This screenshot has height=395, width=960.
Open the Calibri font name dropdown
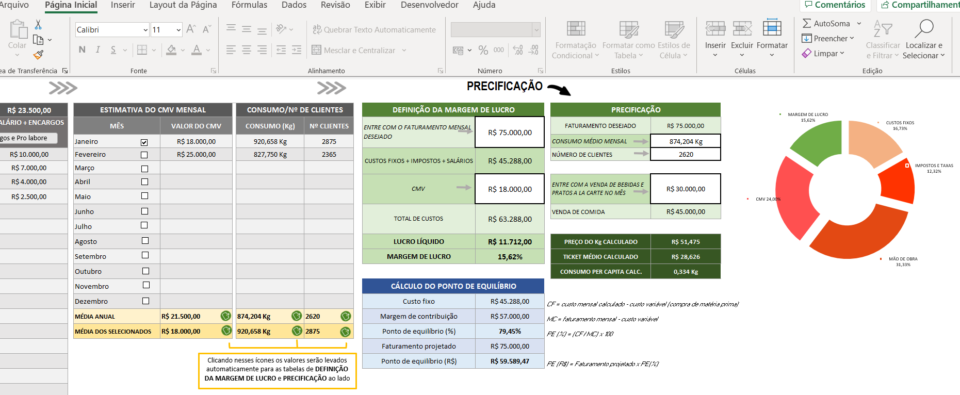pos(145,29)
